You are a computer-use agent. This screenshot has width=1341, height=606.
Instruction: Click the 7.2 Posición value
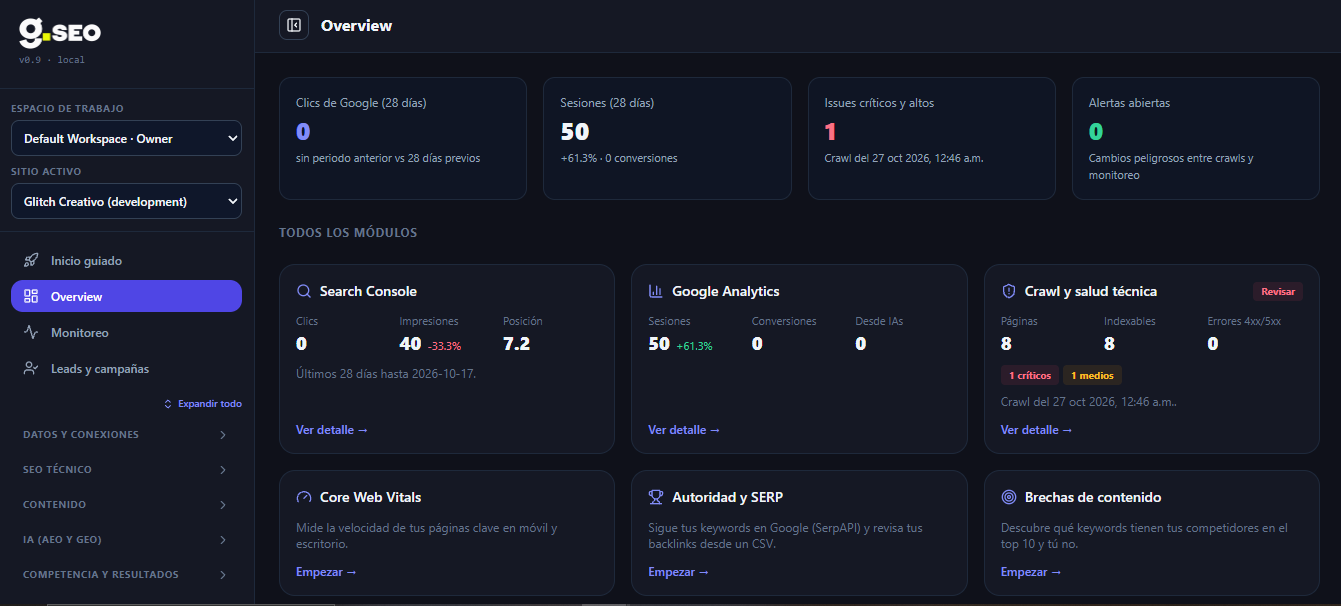click(x=517, y=344)
